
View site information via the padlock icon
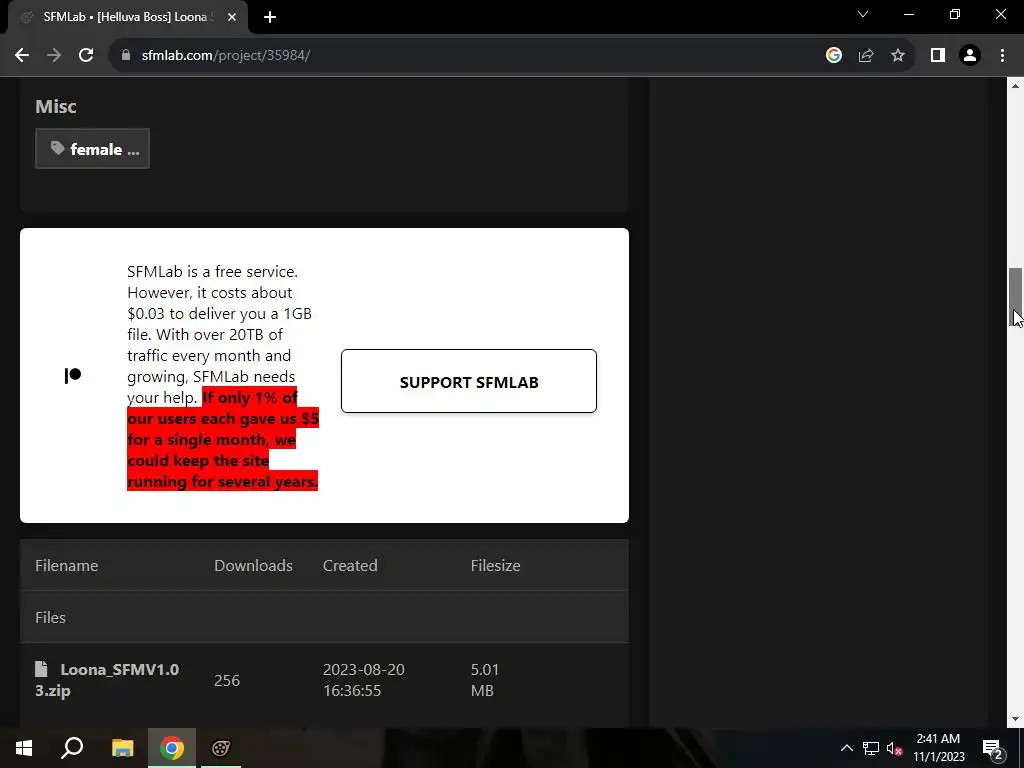point(126,56)
